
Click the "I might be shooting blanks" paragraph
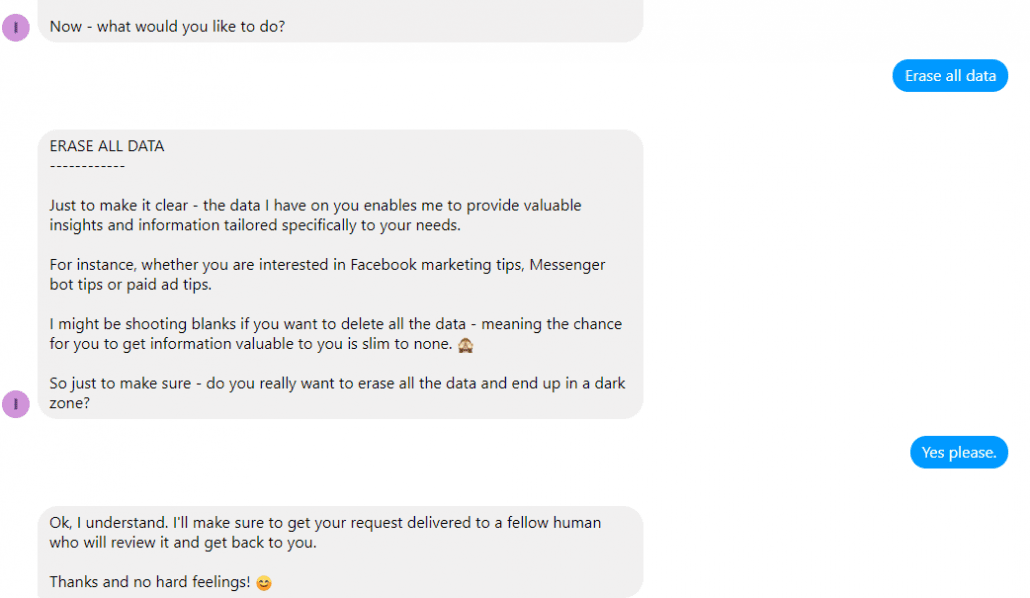(336, 334)
